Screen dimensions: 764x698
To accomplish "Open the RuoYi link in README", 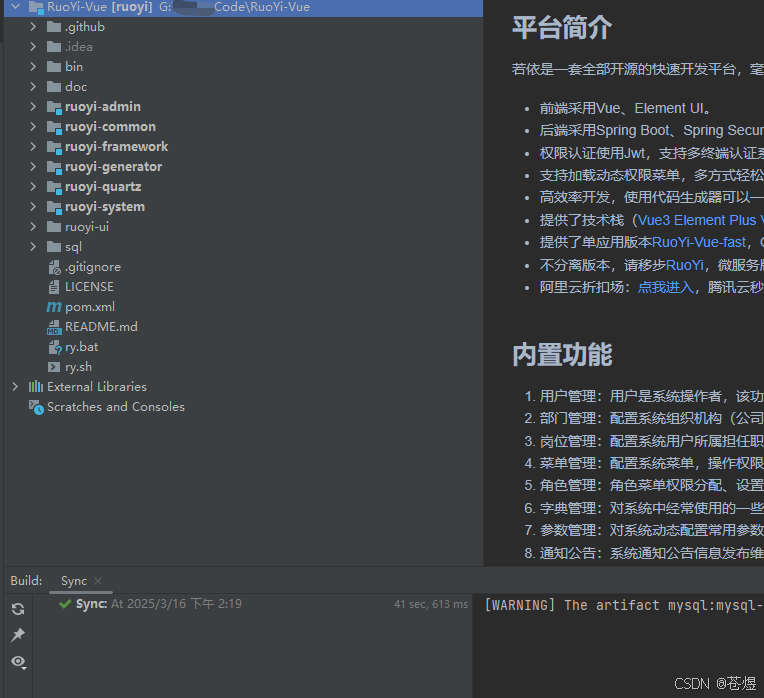I will point(685,265).
